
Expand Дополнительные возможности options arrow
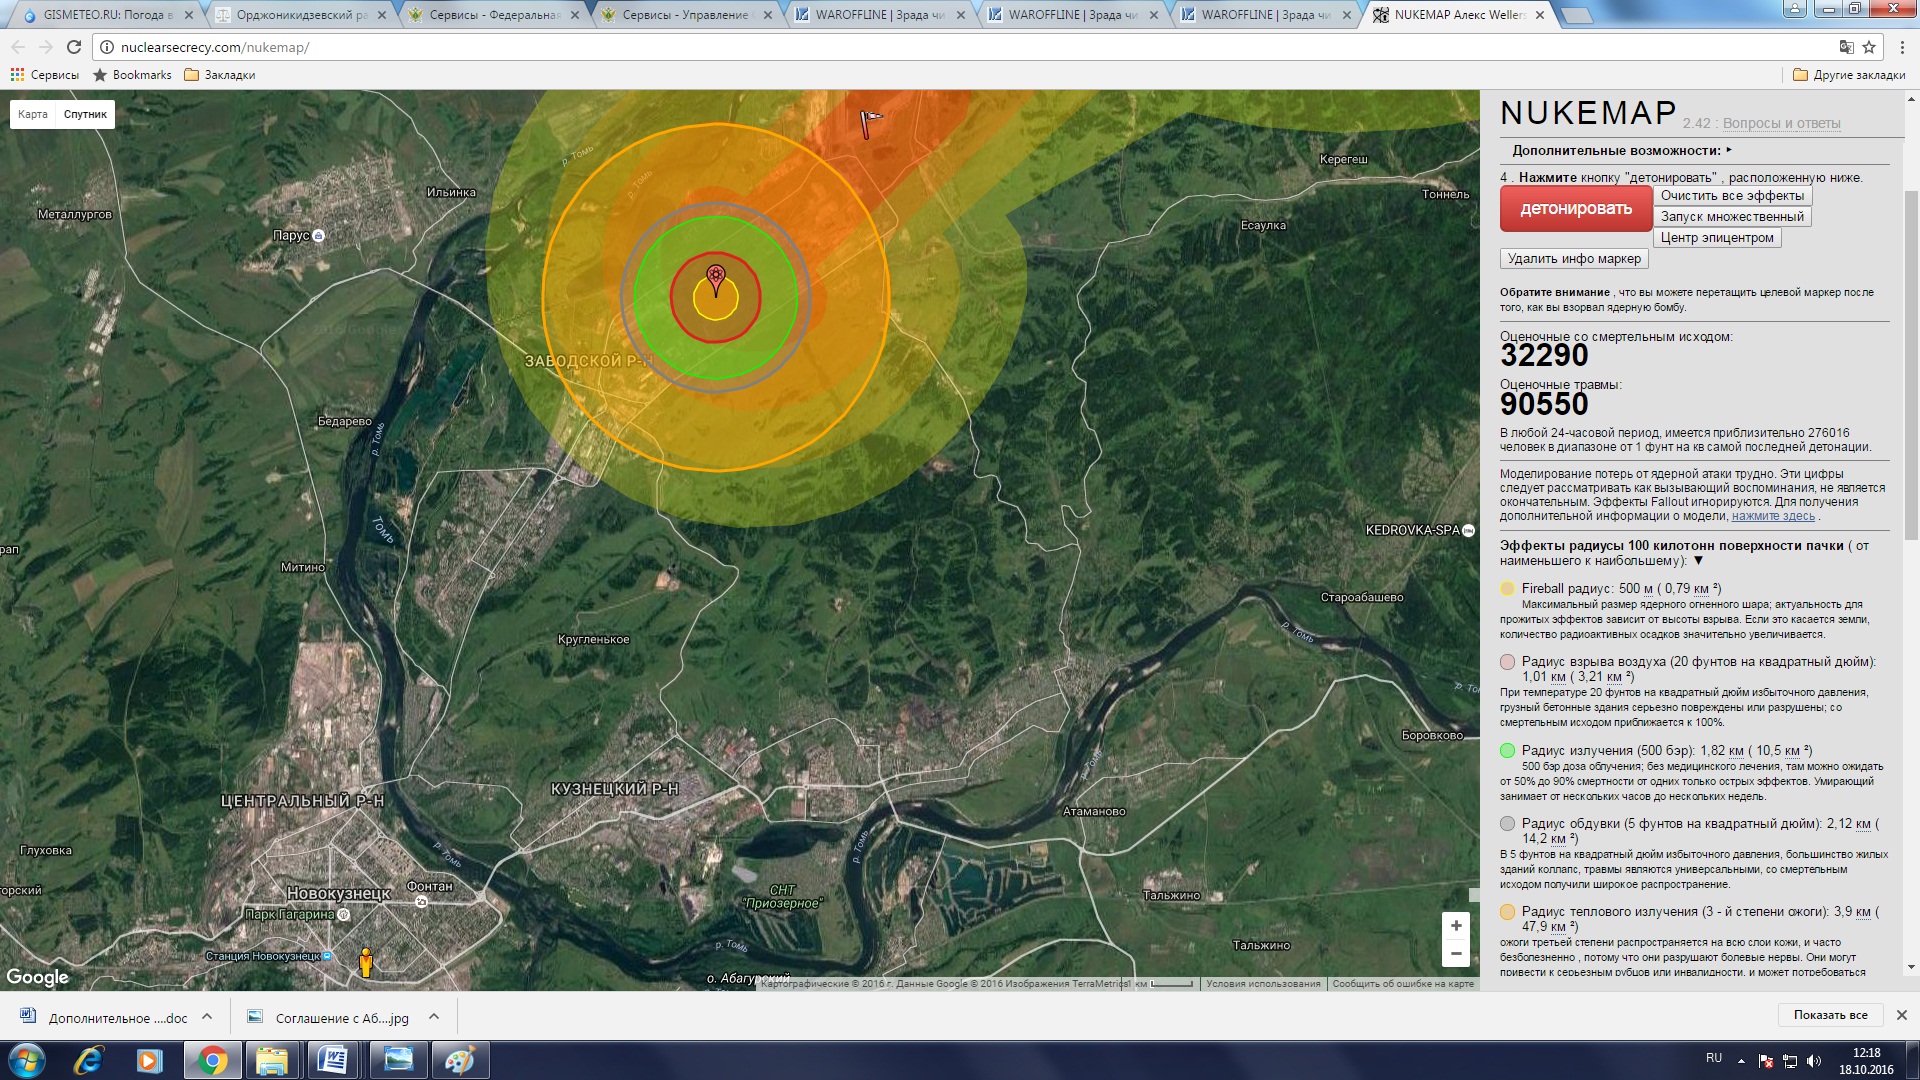tap(1729, 150)
